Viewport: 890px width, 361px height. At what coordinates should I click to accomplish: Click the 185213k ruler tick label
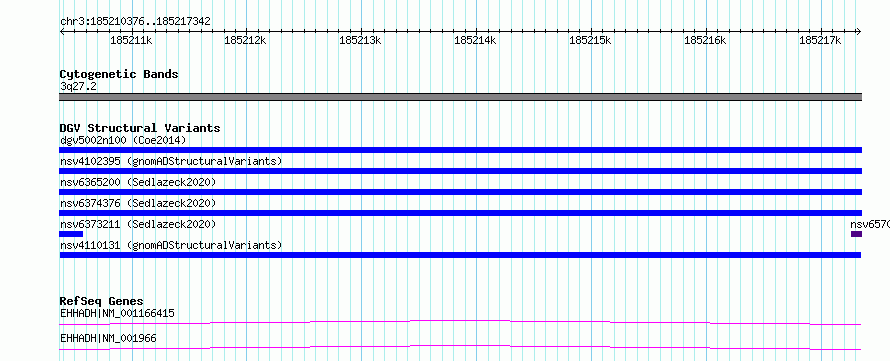point(360,41)
